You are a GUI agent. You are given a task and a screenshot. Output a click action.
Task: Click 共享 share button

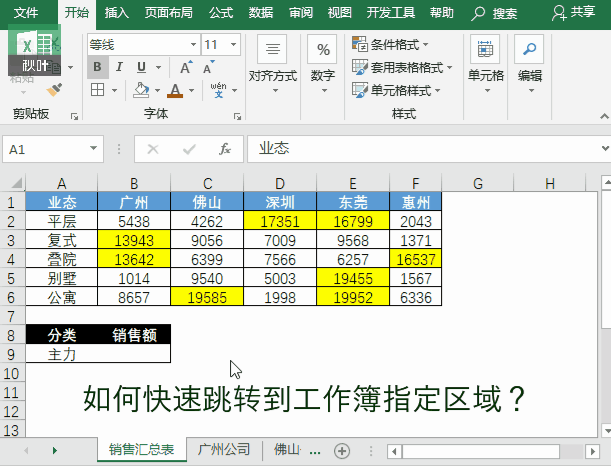574,12
